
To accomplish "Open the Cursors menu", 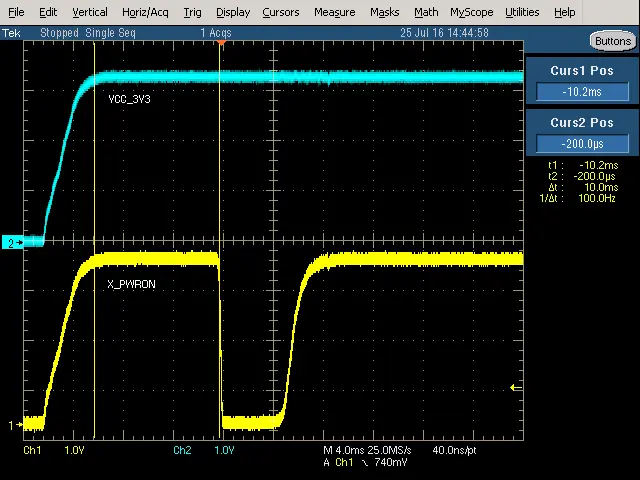I will tap(281, 12).
